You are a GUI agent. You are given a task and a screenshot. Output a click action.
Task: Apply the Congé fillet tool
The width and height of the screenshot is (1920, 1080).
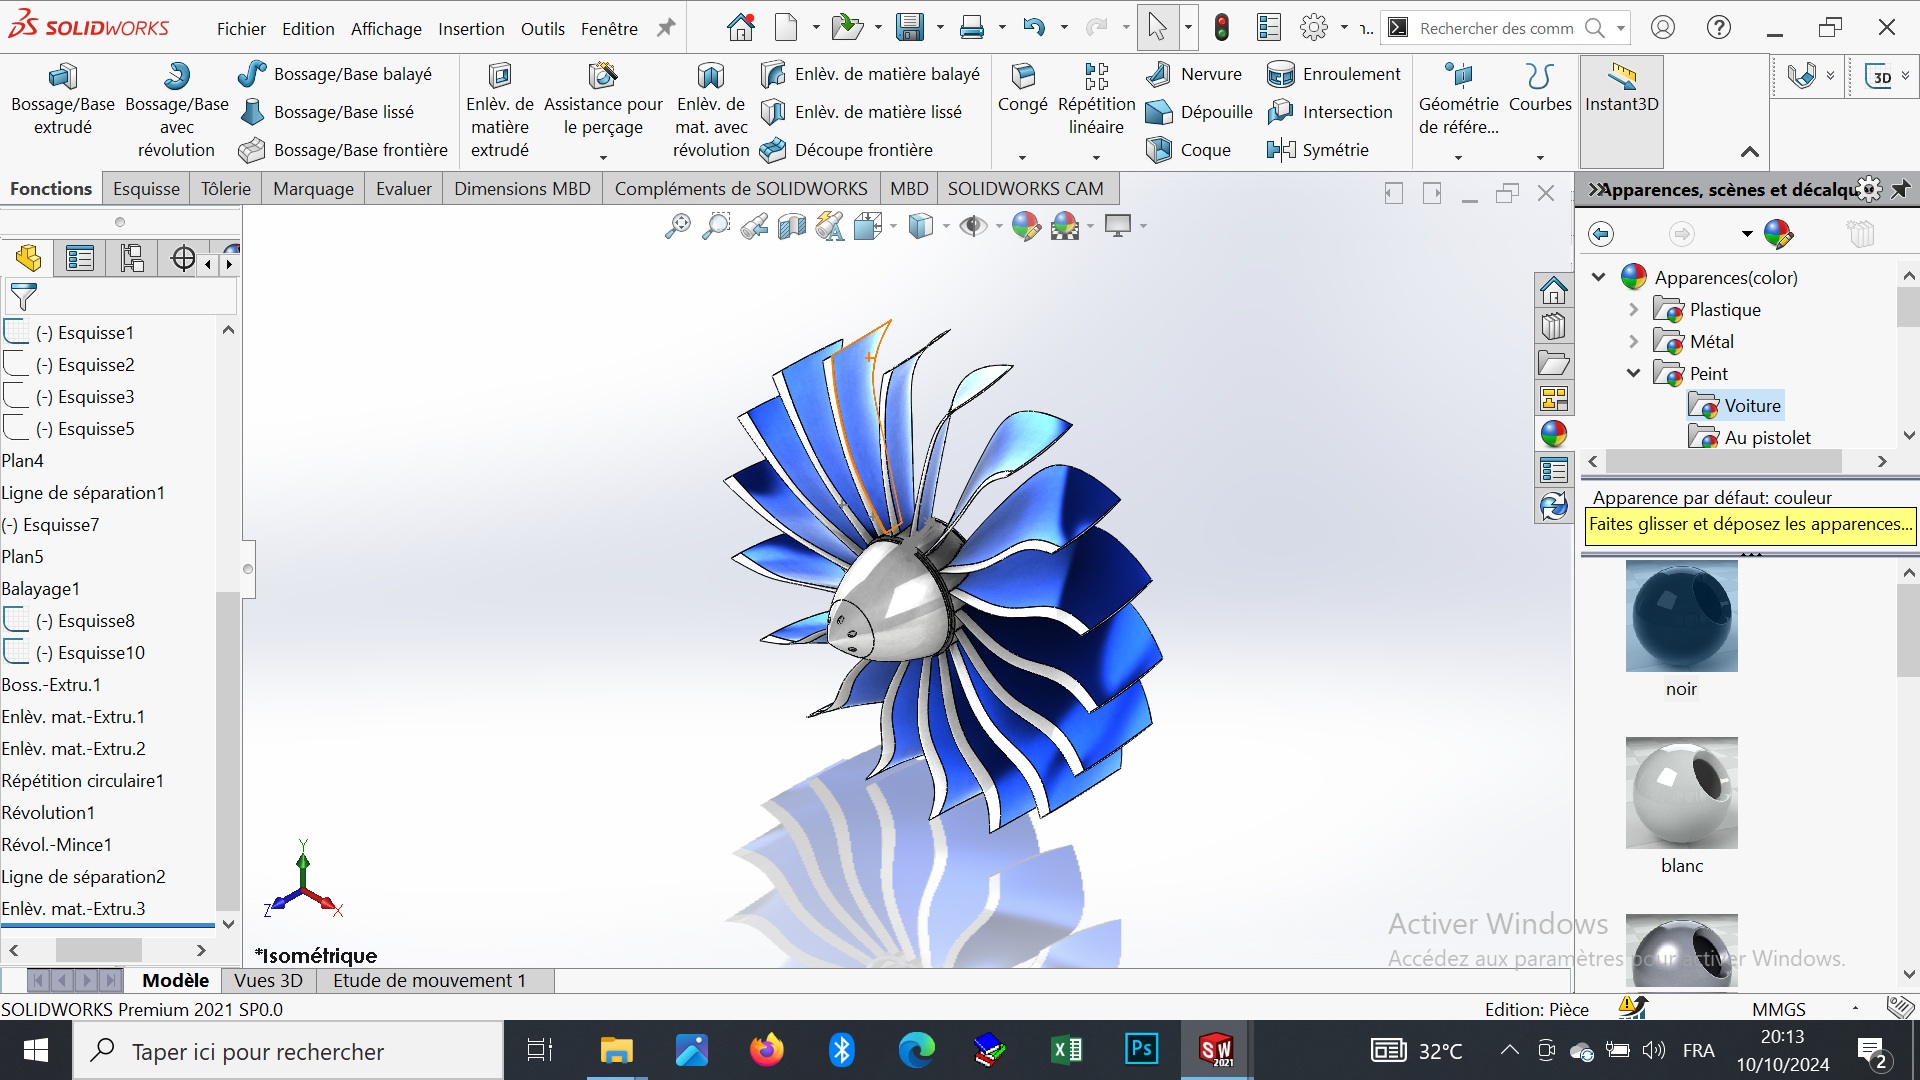pos(1022,88)
